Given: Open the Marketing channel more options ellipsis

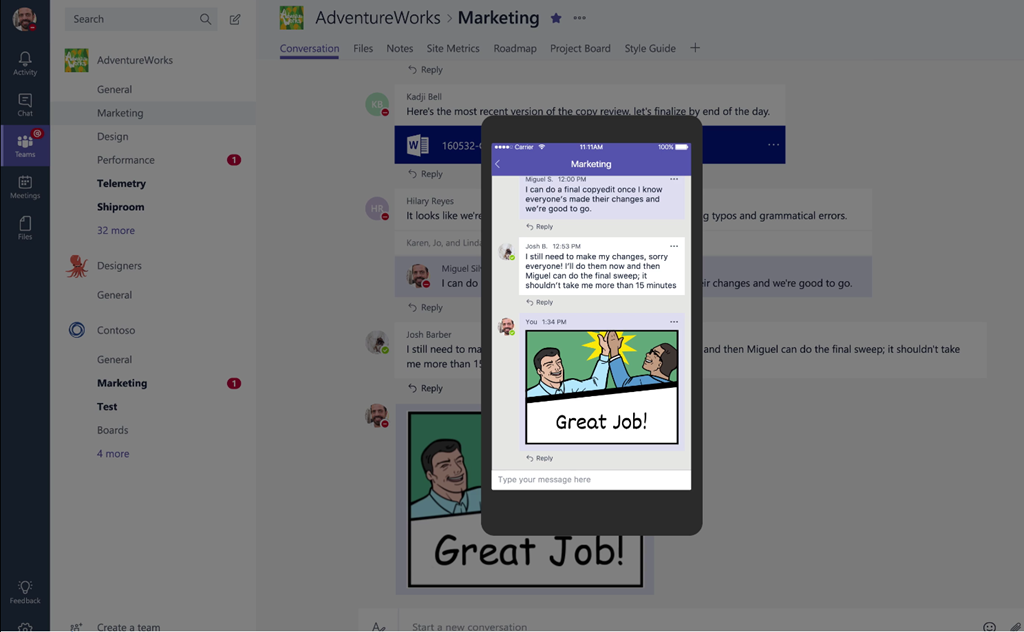Looking at the screenshot, I should (580, 18).
